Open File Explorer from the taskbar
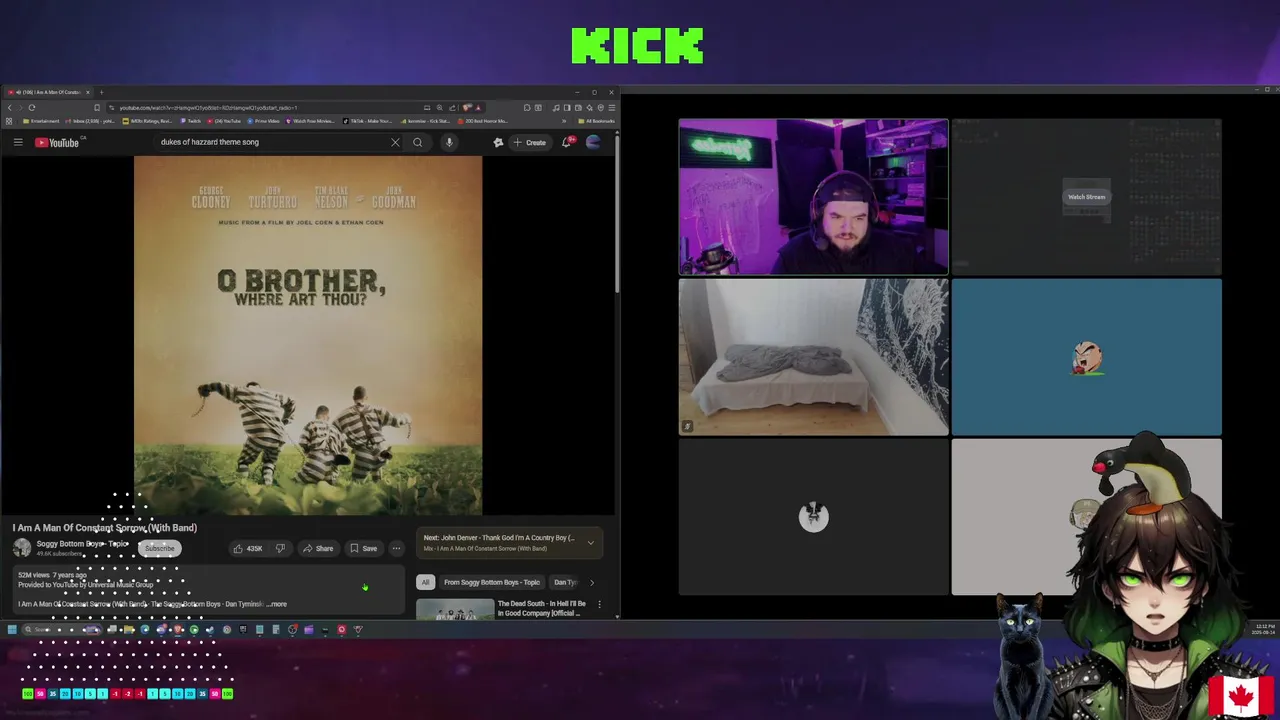 pyautogui.click(x=129, y=630)
